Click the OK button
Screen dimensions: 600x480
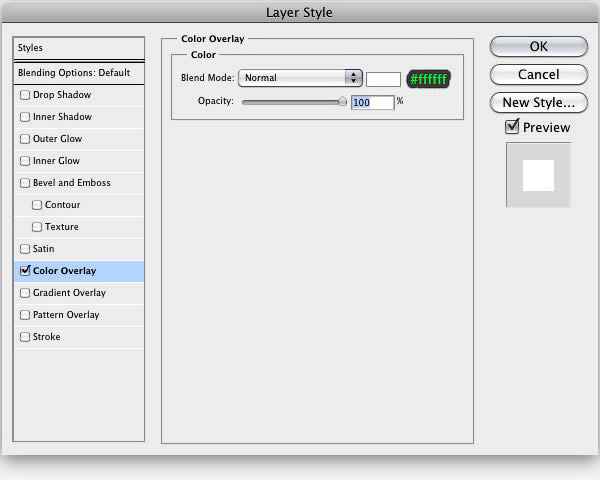tap(538, 46)
